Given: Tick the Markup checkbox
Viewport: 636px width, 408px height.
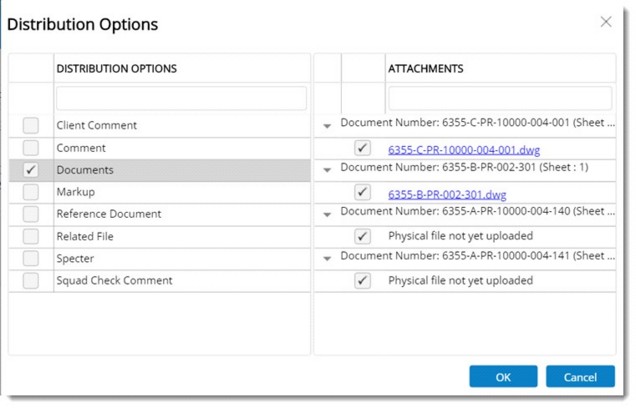Looking at the screenshot, I should click(31, 192).
